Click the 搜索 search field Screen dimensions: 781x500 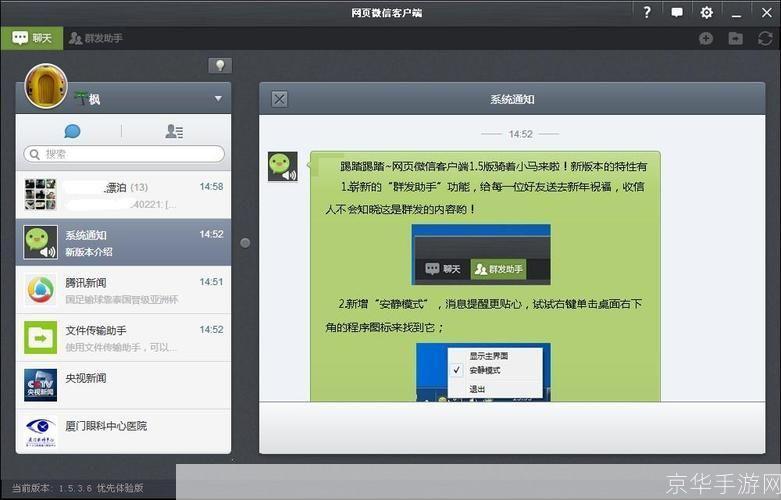124,154
